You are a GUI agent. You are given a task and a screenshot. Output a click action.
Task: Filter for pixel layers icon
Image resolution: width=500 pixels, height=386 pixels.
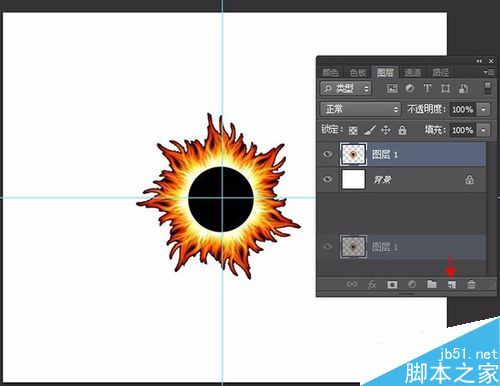pos(392,88)
